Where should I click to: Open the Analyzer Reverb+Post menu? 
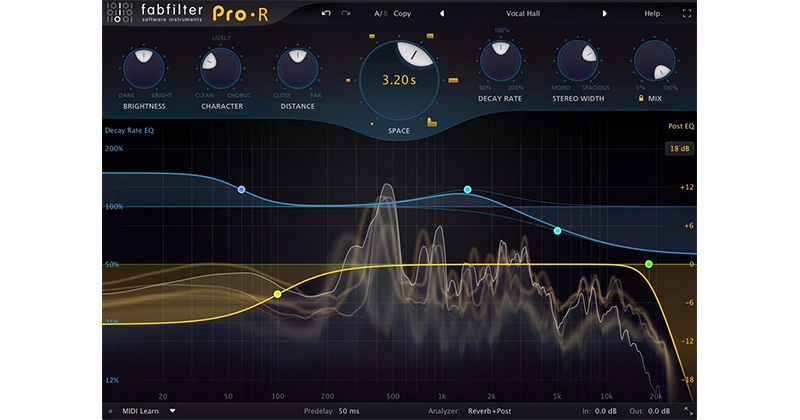489,411
